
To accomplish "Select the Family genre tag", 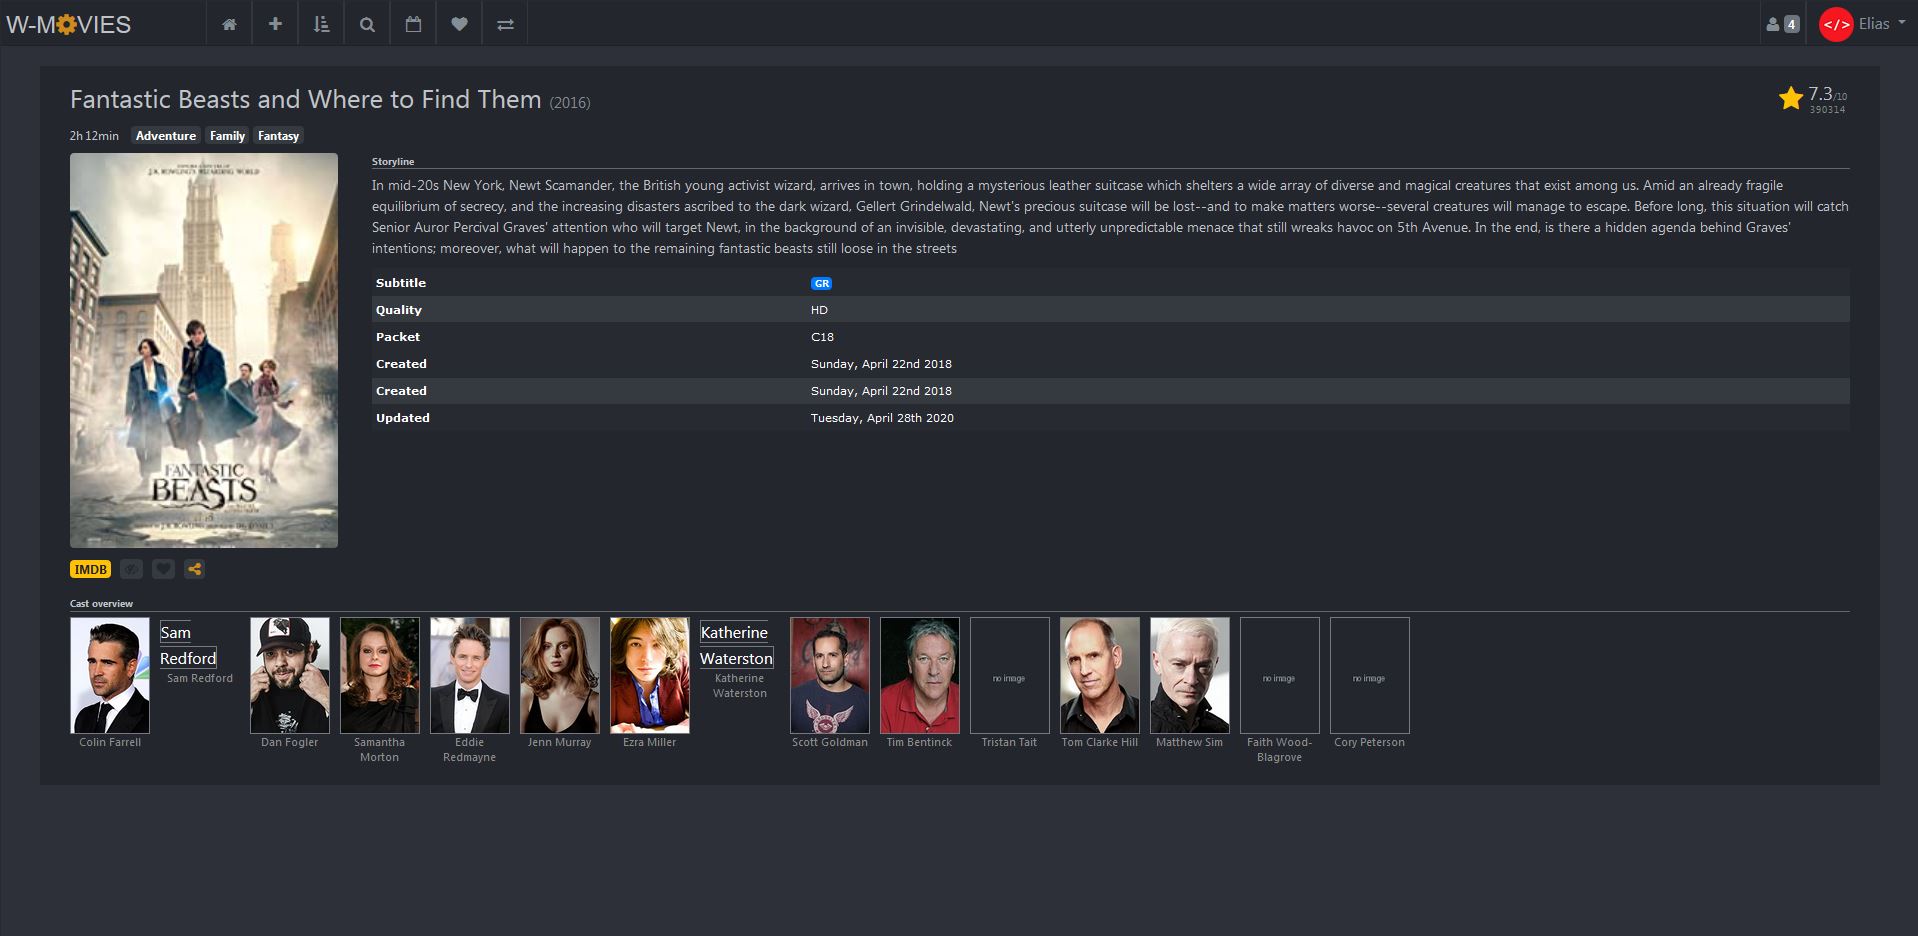I will coord(227,136).
